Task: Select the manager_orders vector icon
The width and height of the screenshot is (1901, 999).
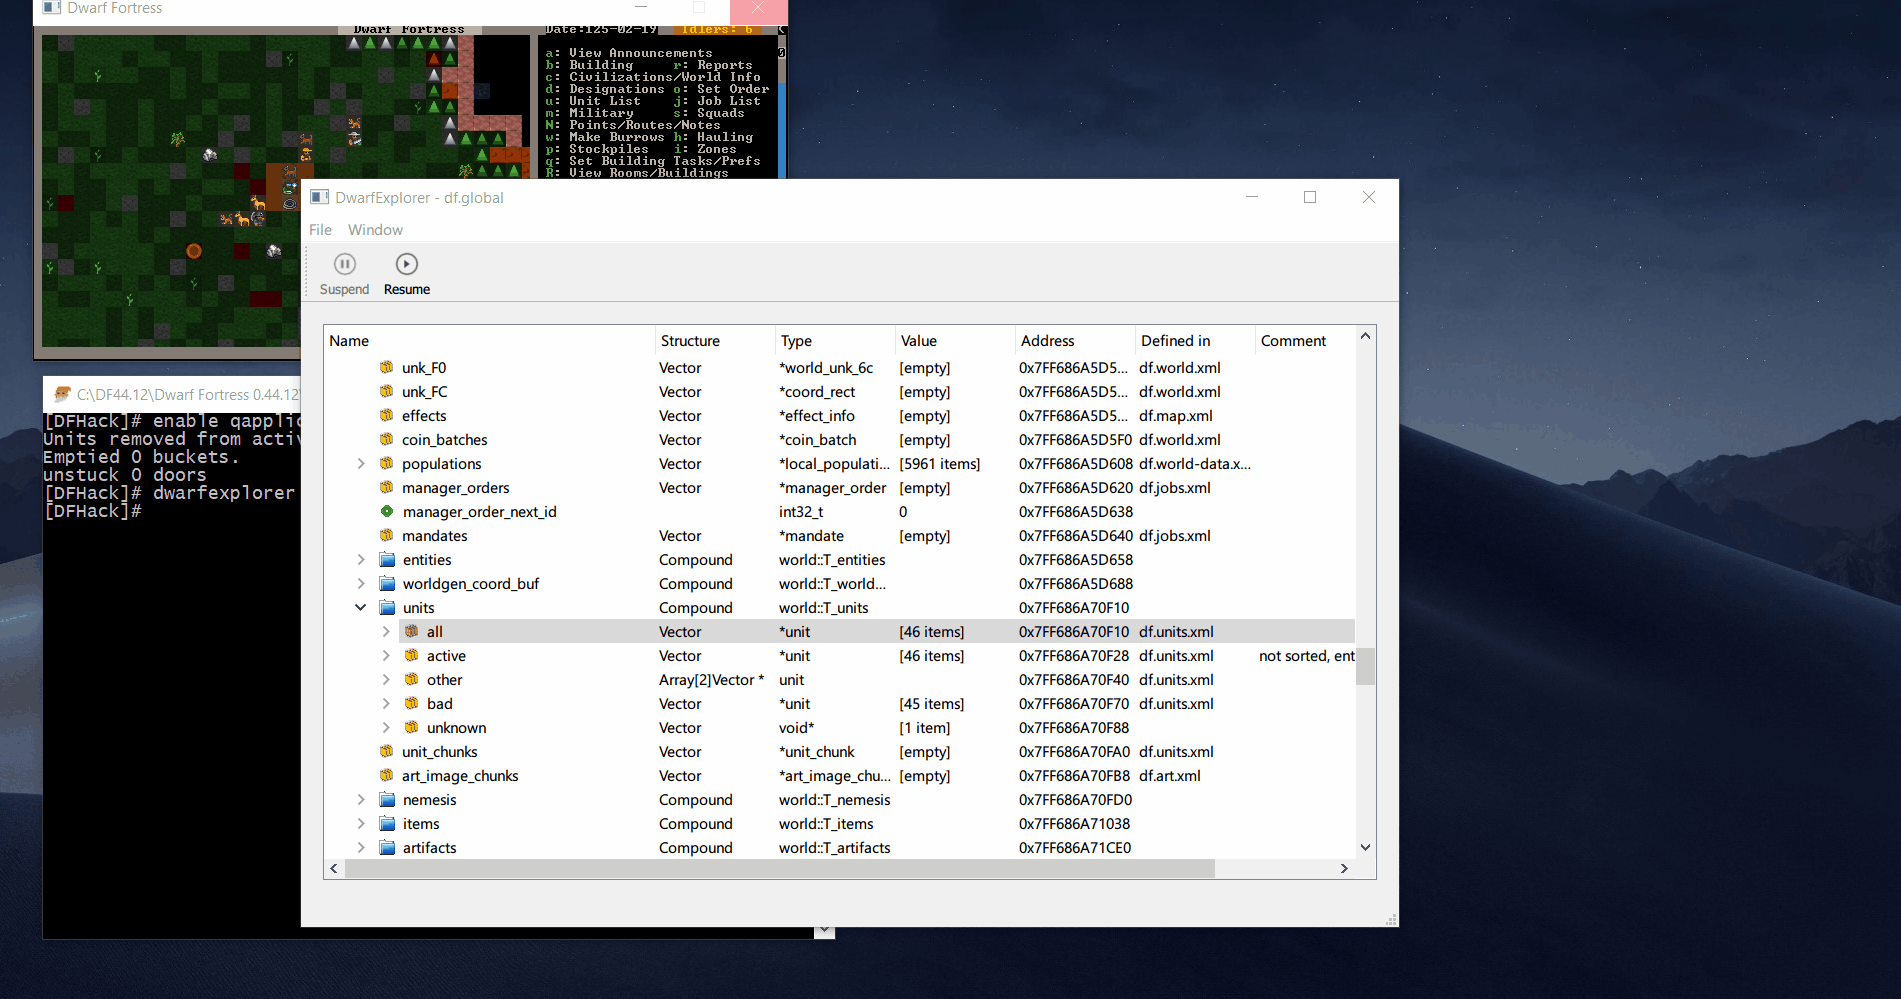Action: pos(387,488)
